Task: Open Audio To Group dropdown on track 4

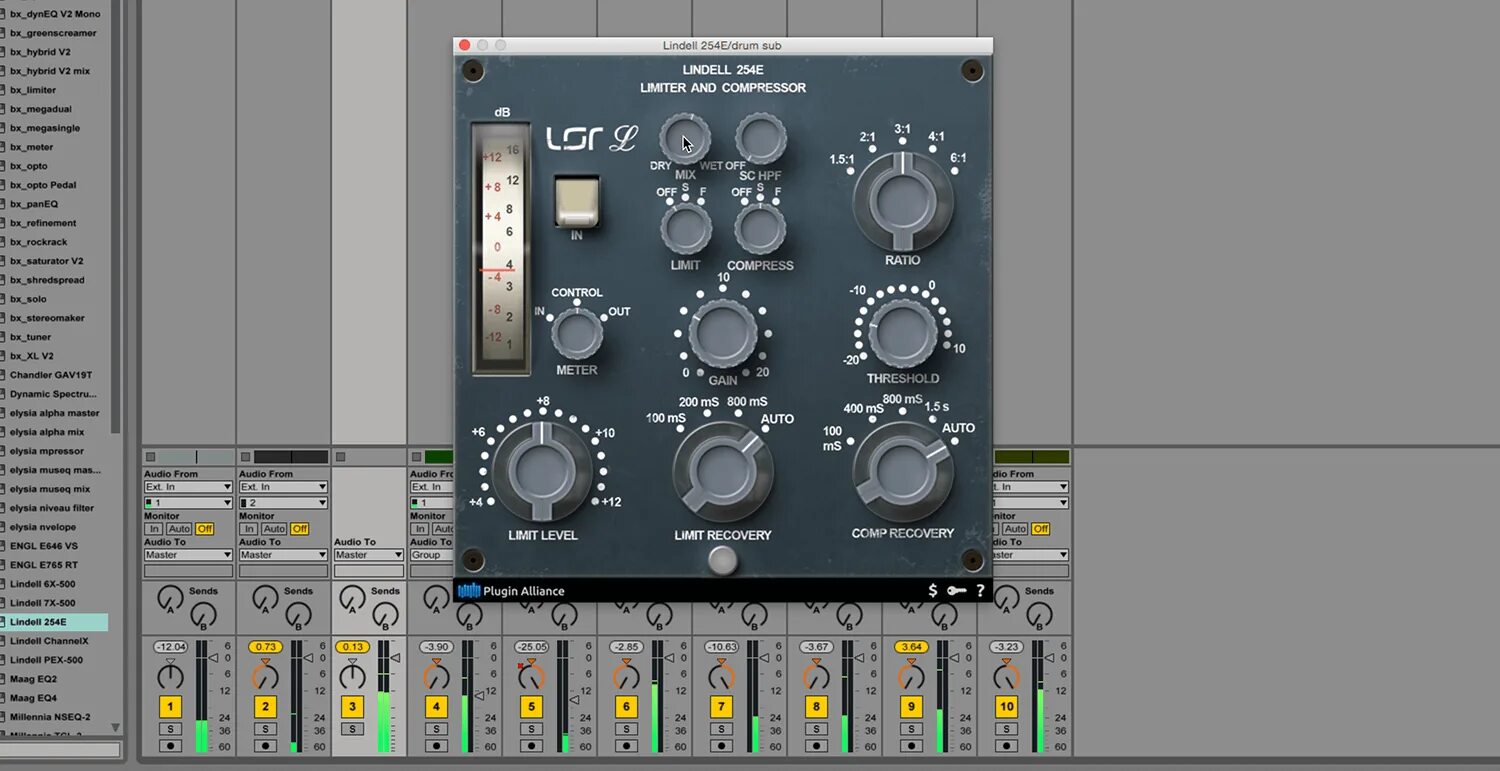Action: click(x=432, y=555)
